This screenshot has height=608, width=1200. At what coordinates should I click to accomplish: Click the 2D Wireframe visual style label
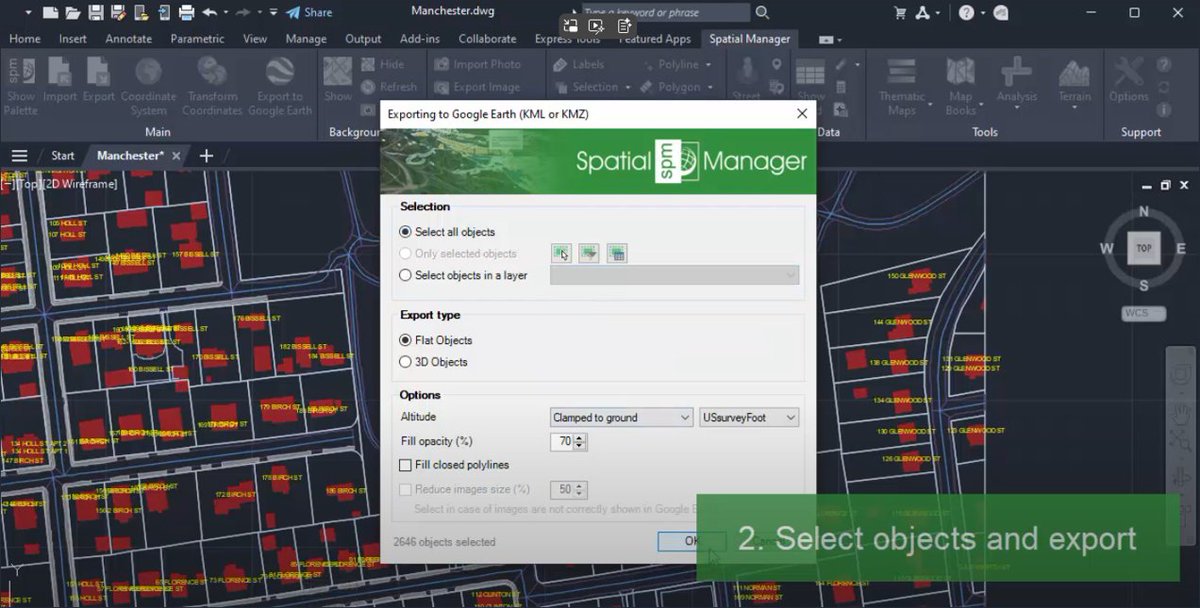(81, 184)
